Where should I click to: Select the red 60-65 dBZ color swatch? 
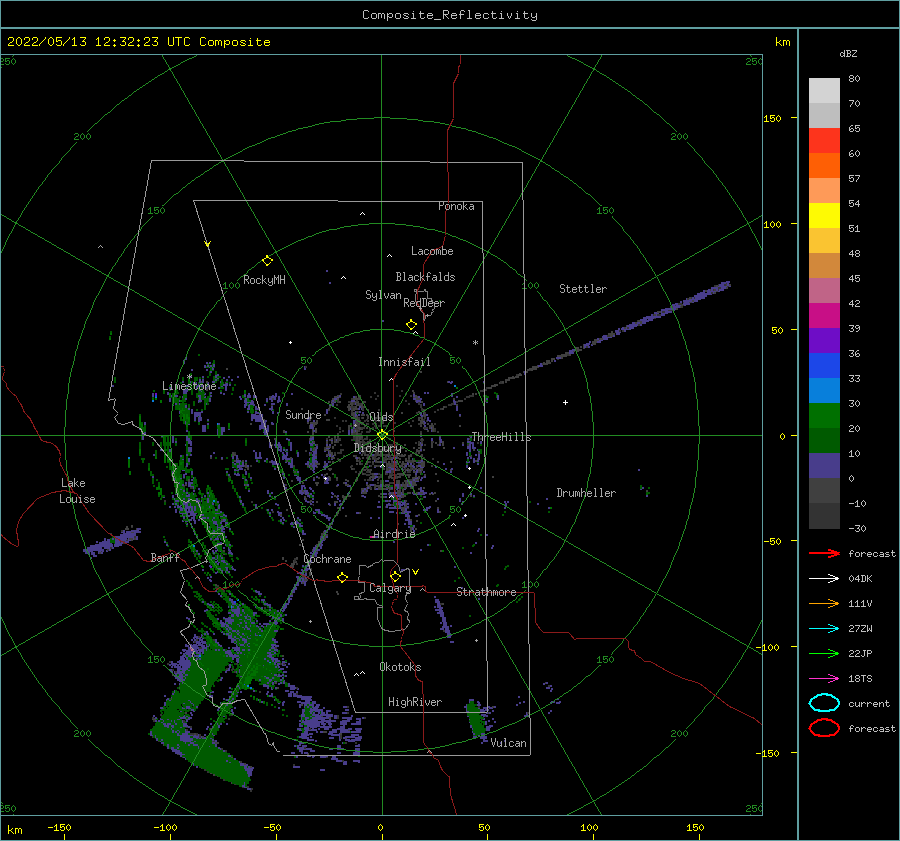824,141
